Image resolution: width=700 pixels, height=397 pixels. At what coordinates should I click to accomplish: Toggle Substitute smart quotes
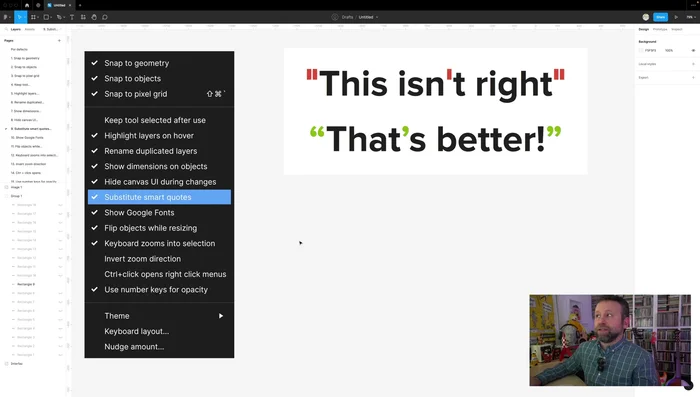[159, 197]
